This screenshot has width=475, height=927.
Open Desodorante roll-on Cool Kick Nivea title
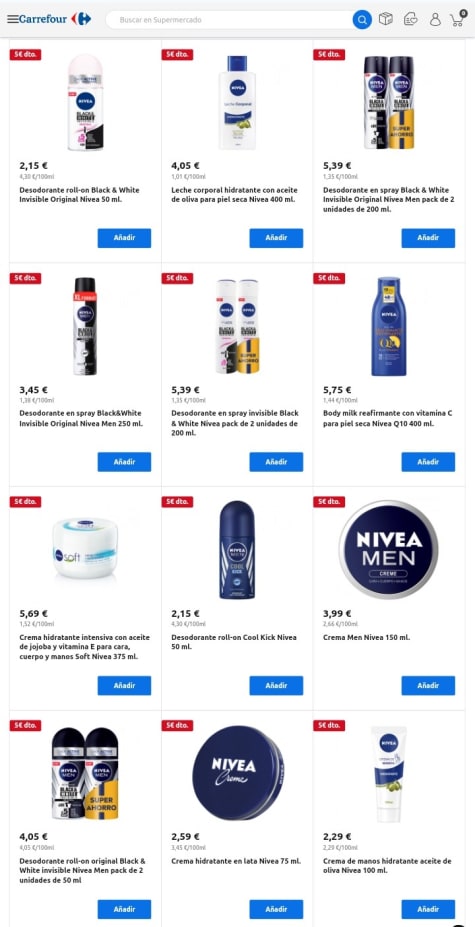coord(234,642)
